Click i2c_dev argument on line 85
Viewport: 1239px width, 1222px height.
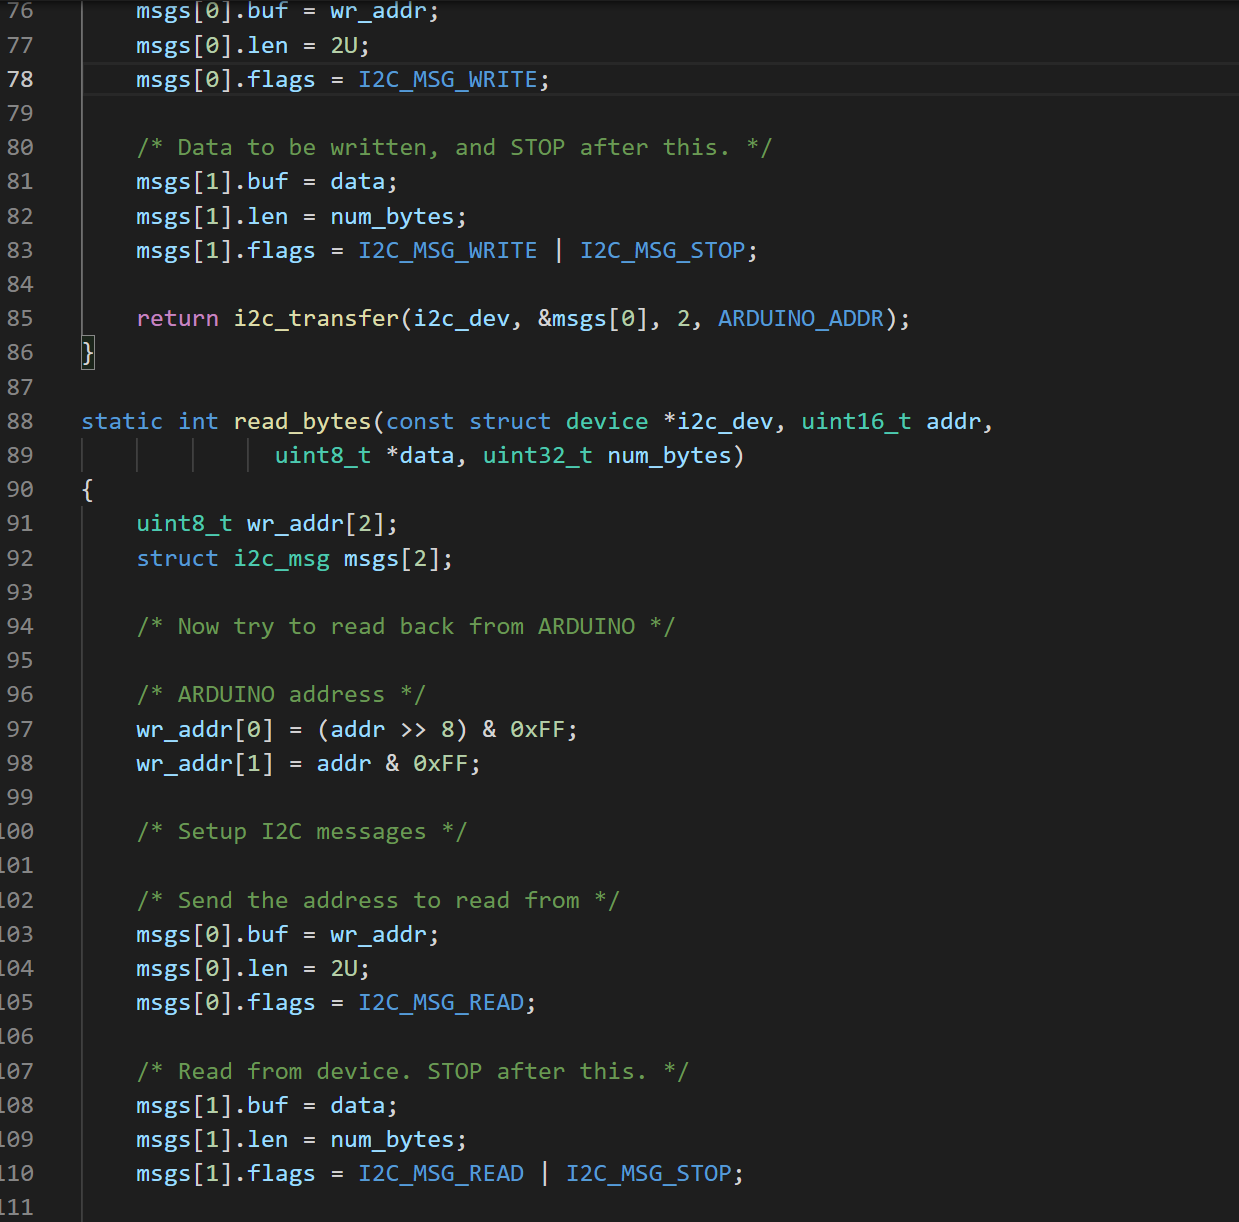click(462, 318)
